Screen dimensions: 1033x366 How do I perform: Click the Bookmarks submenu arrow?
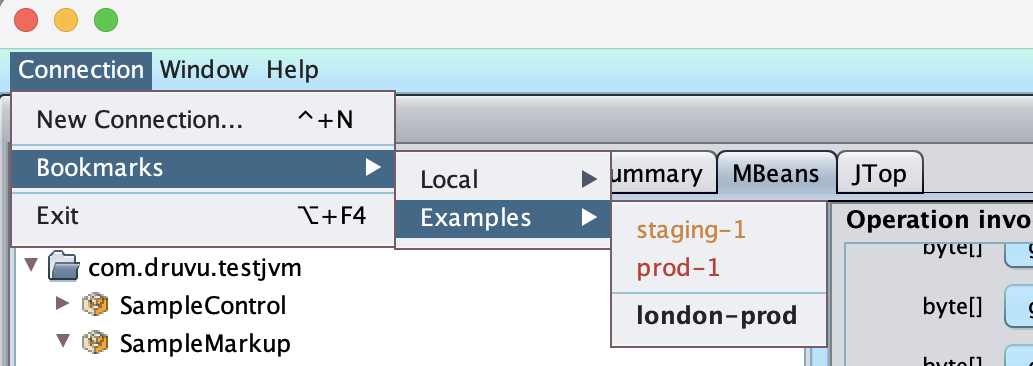coord(374,168)
